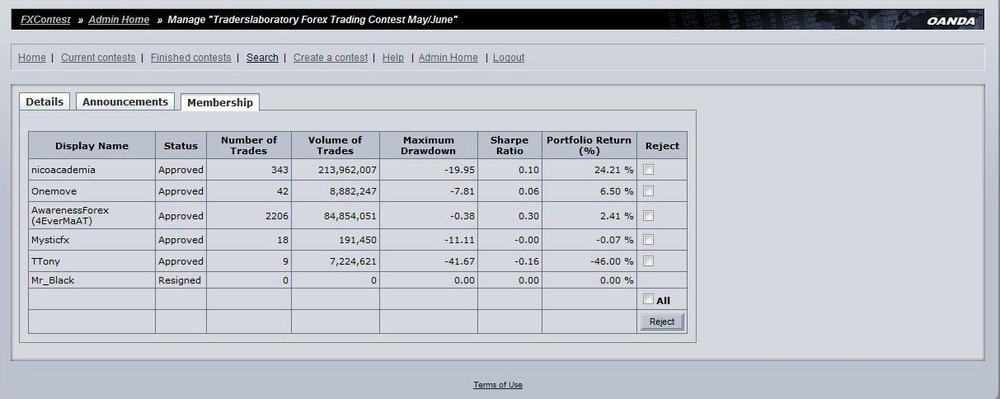The height and width of the screenshot is (399, 1000).
Task: Tick the reject checkbox for Onemove
Action: [649, 191]
